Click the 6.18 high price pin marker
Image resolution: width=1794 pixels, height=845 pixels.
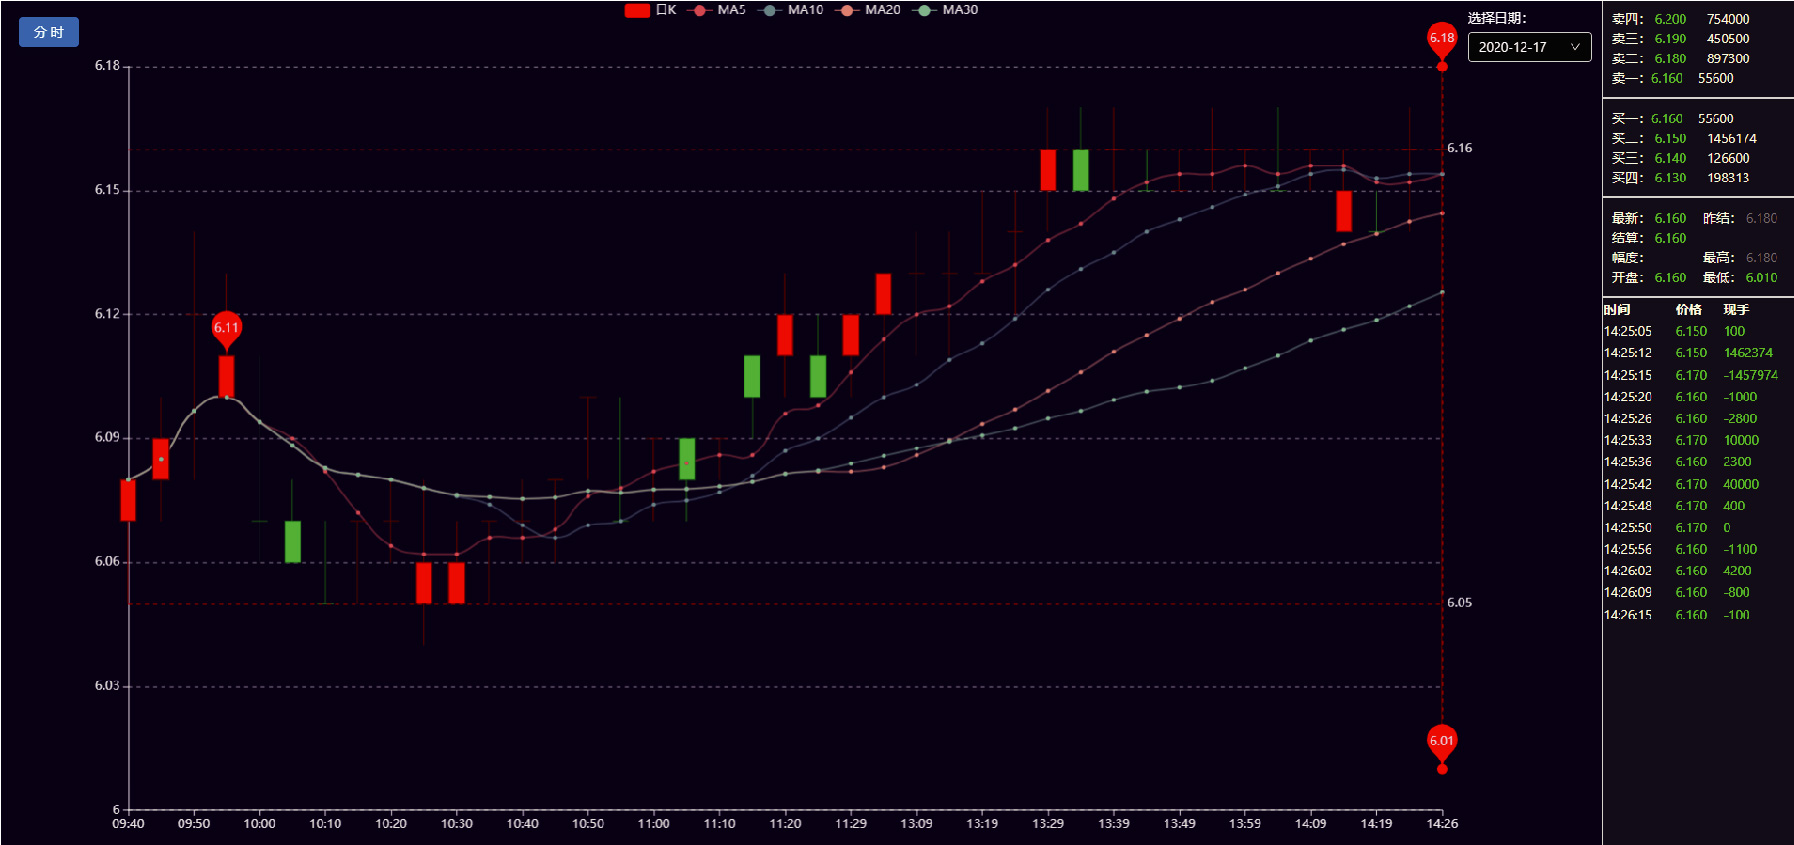(1441, 39)
